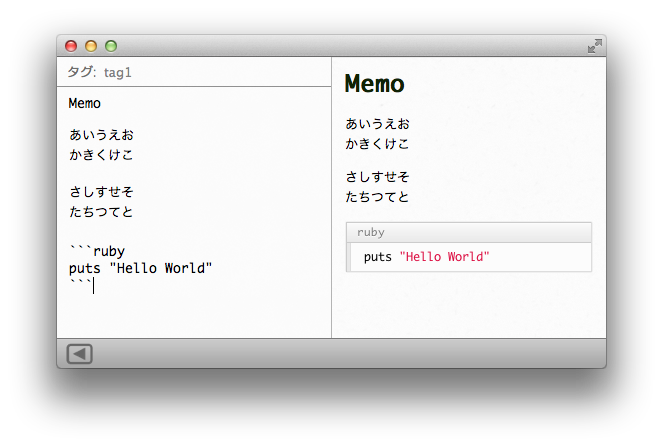Screen dimensions: 663x447
Task: Click 'かきくけこ' in the preview pane
Action: pos(377,144)
